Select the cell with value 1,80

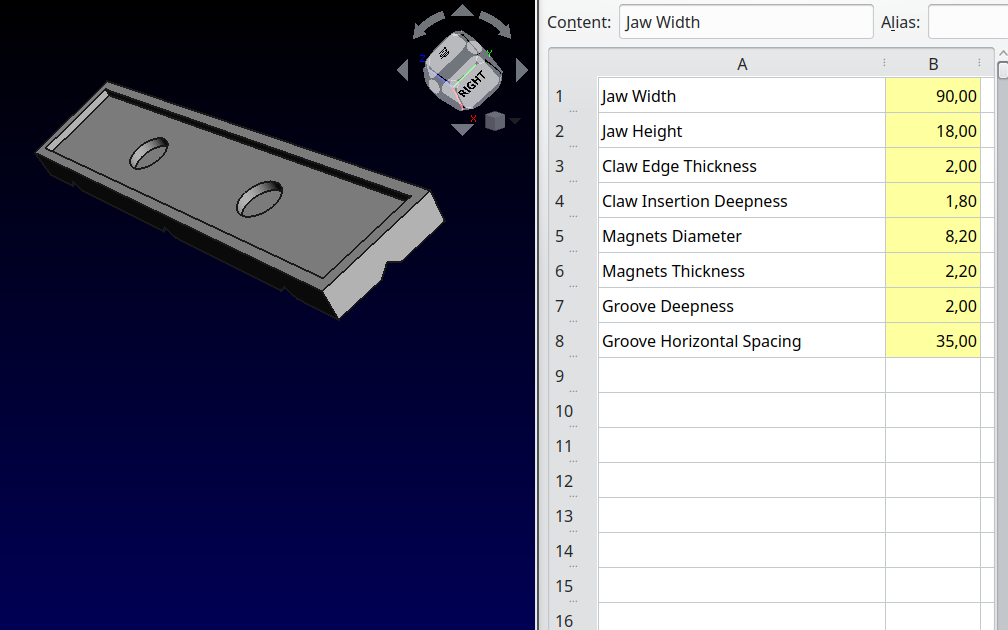(x=933, y=201)
